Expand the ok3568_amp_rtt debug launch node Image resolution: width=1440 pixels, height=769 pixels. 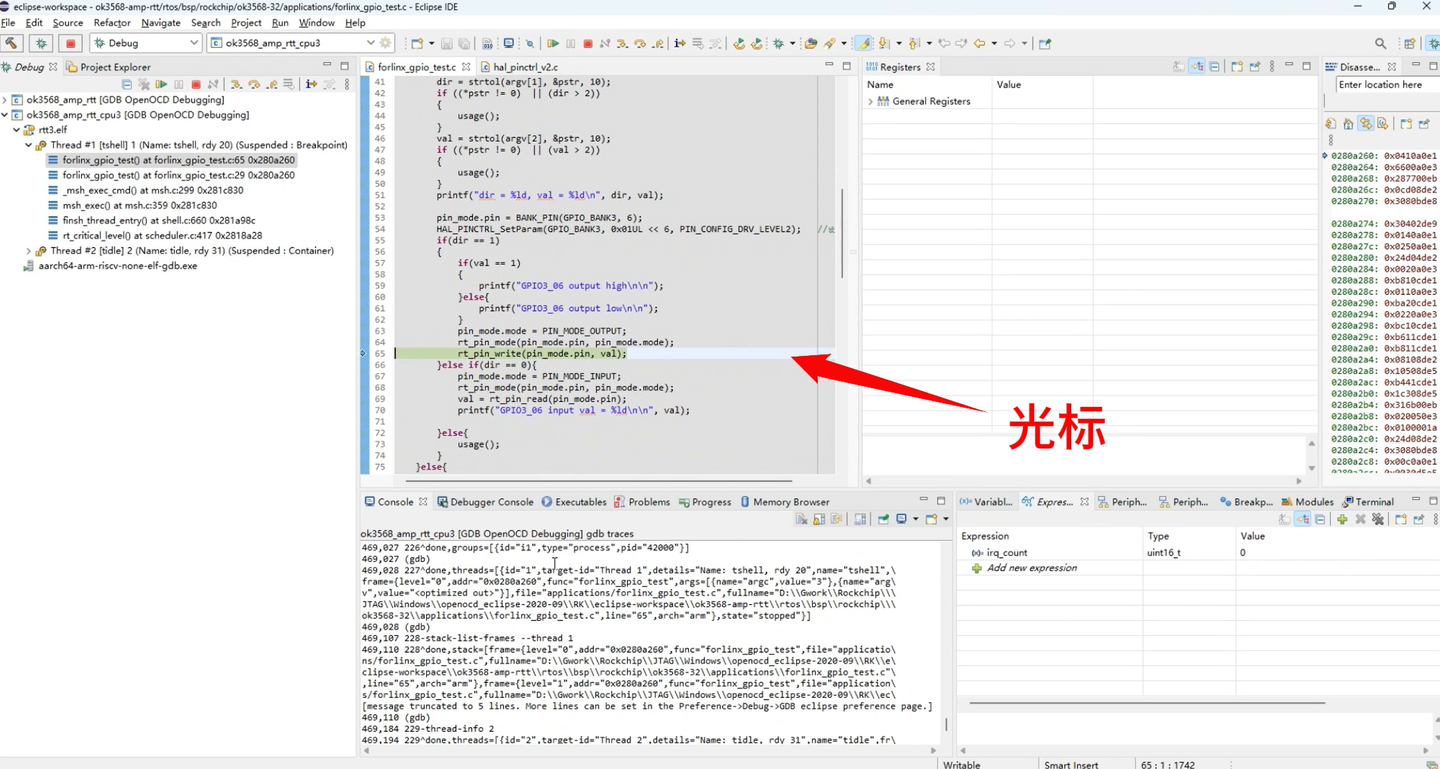tap(6, 100)
